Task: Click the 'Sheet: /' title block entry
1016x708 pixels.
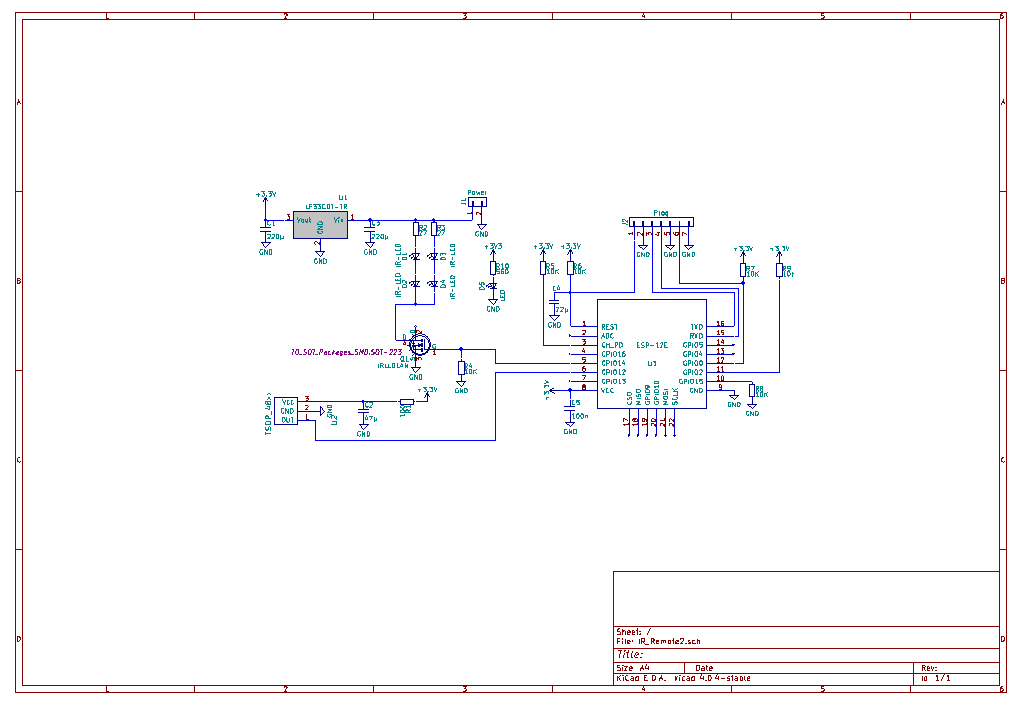Action: coord(634,632)
